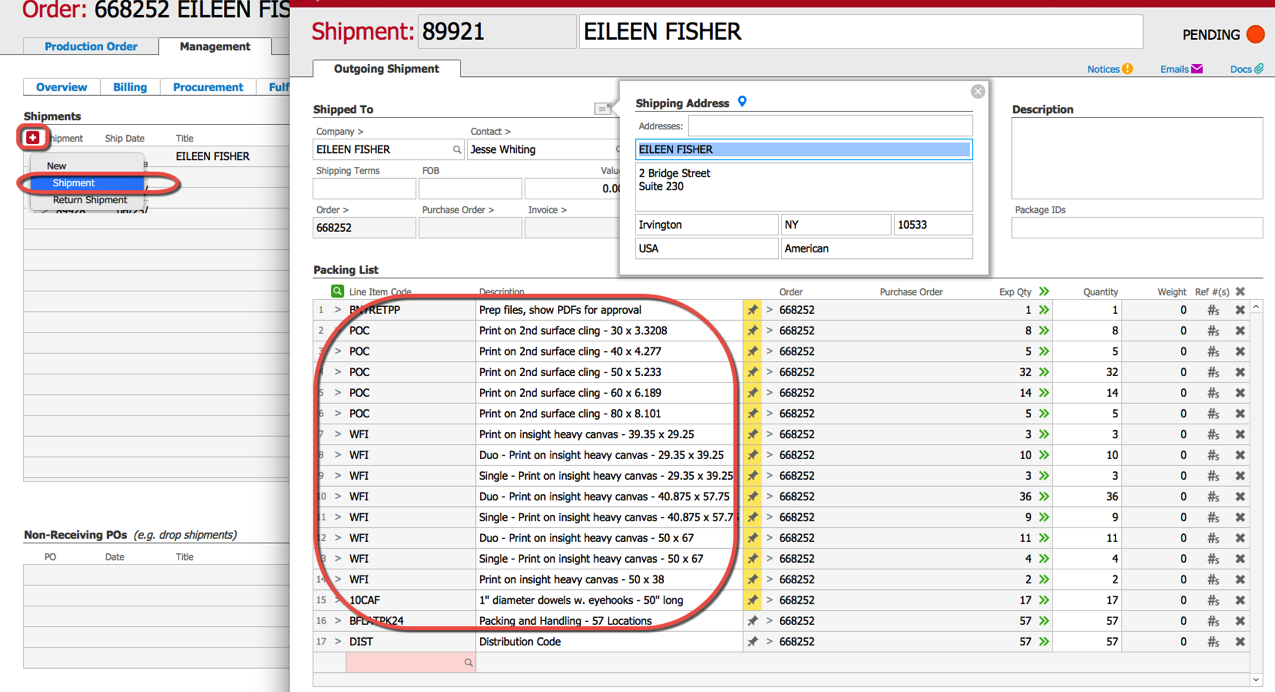The image size is (1275, 692).
Task: Click the state field NY
Action: tap(835, 225)
